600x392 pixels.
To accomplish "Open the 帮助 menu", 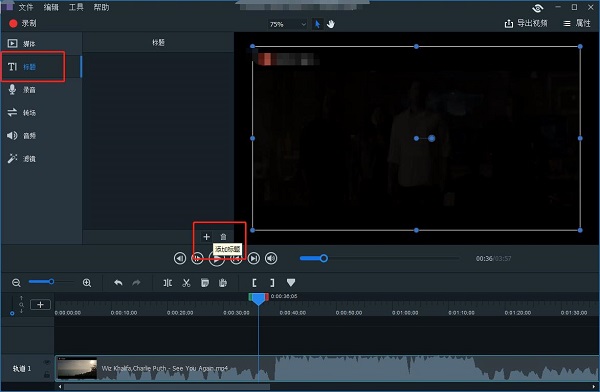I will (x=101, y=7).
